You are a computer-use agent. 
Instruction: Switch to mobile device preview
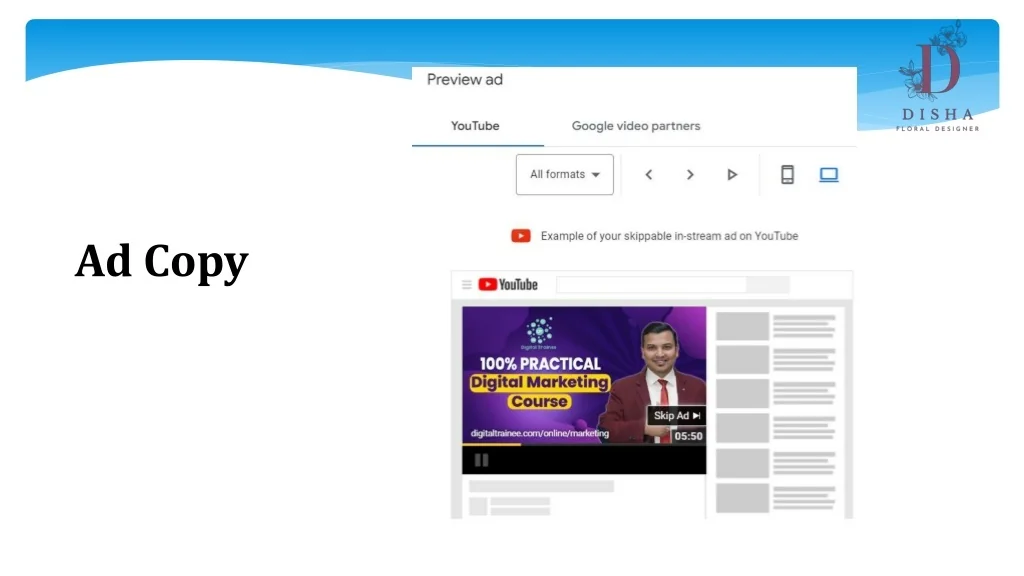point(787,175)
